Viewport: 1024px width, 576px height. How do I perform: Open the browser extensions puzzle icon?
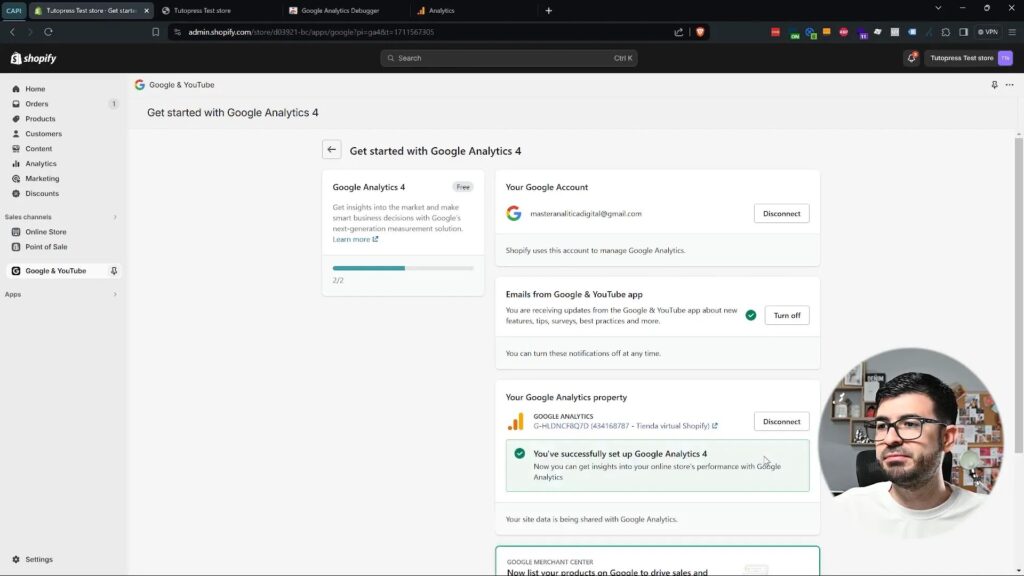tap(946, 32)
